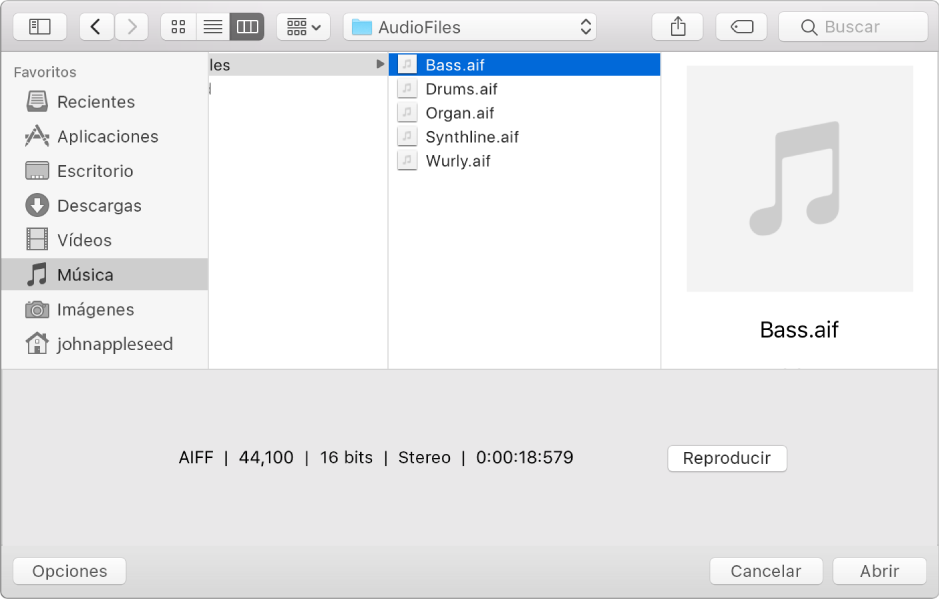Screen dimensions: 939x599
Task: Select the Drums.aif file
Action: [461, 89]
